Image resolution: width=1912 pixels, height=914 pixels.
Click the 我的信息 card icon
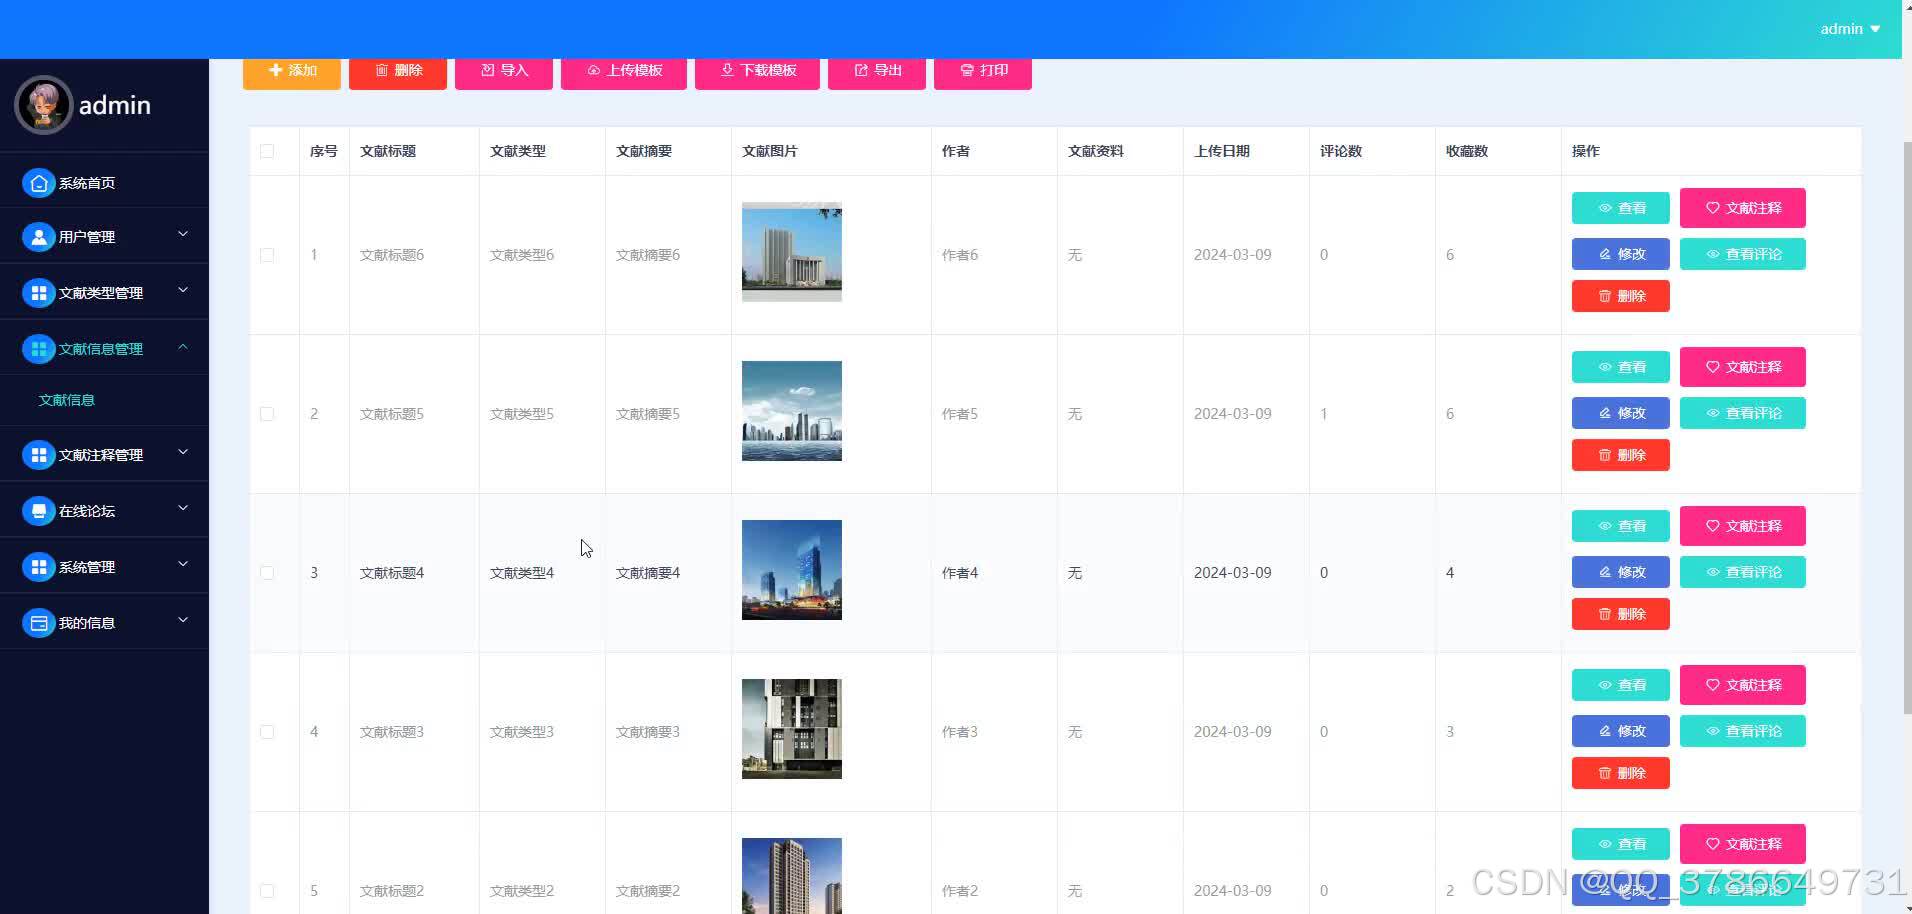coord(39,623)
